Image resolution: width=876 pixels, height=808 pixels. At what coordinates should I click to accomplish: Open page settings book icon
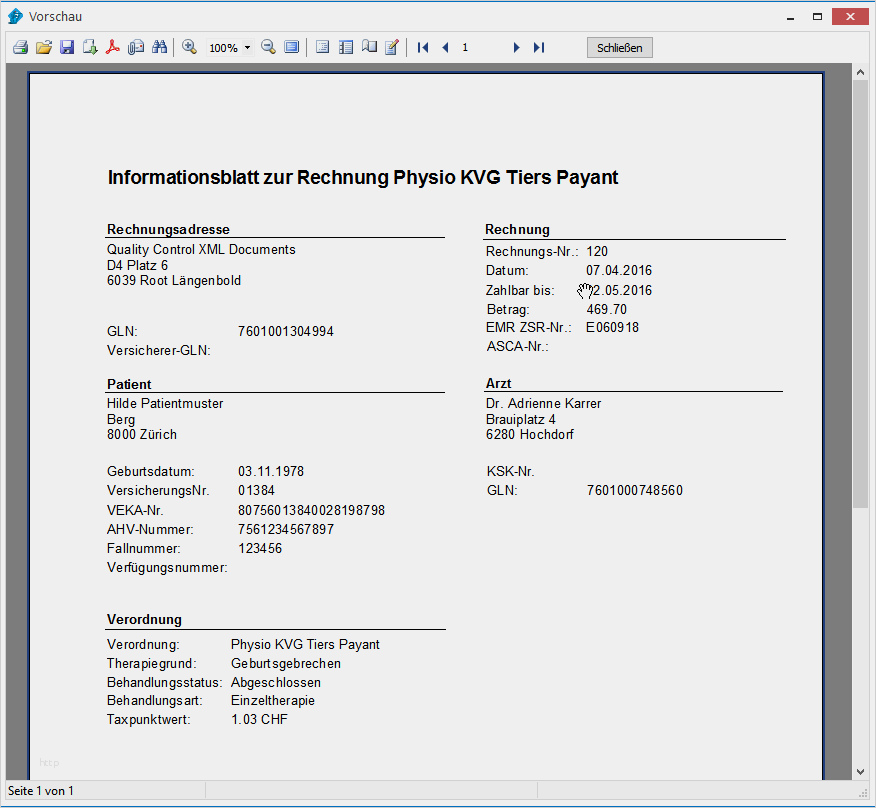point(369,47)
